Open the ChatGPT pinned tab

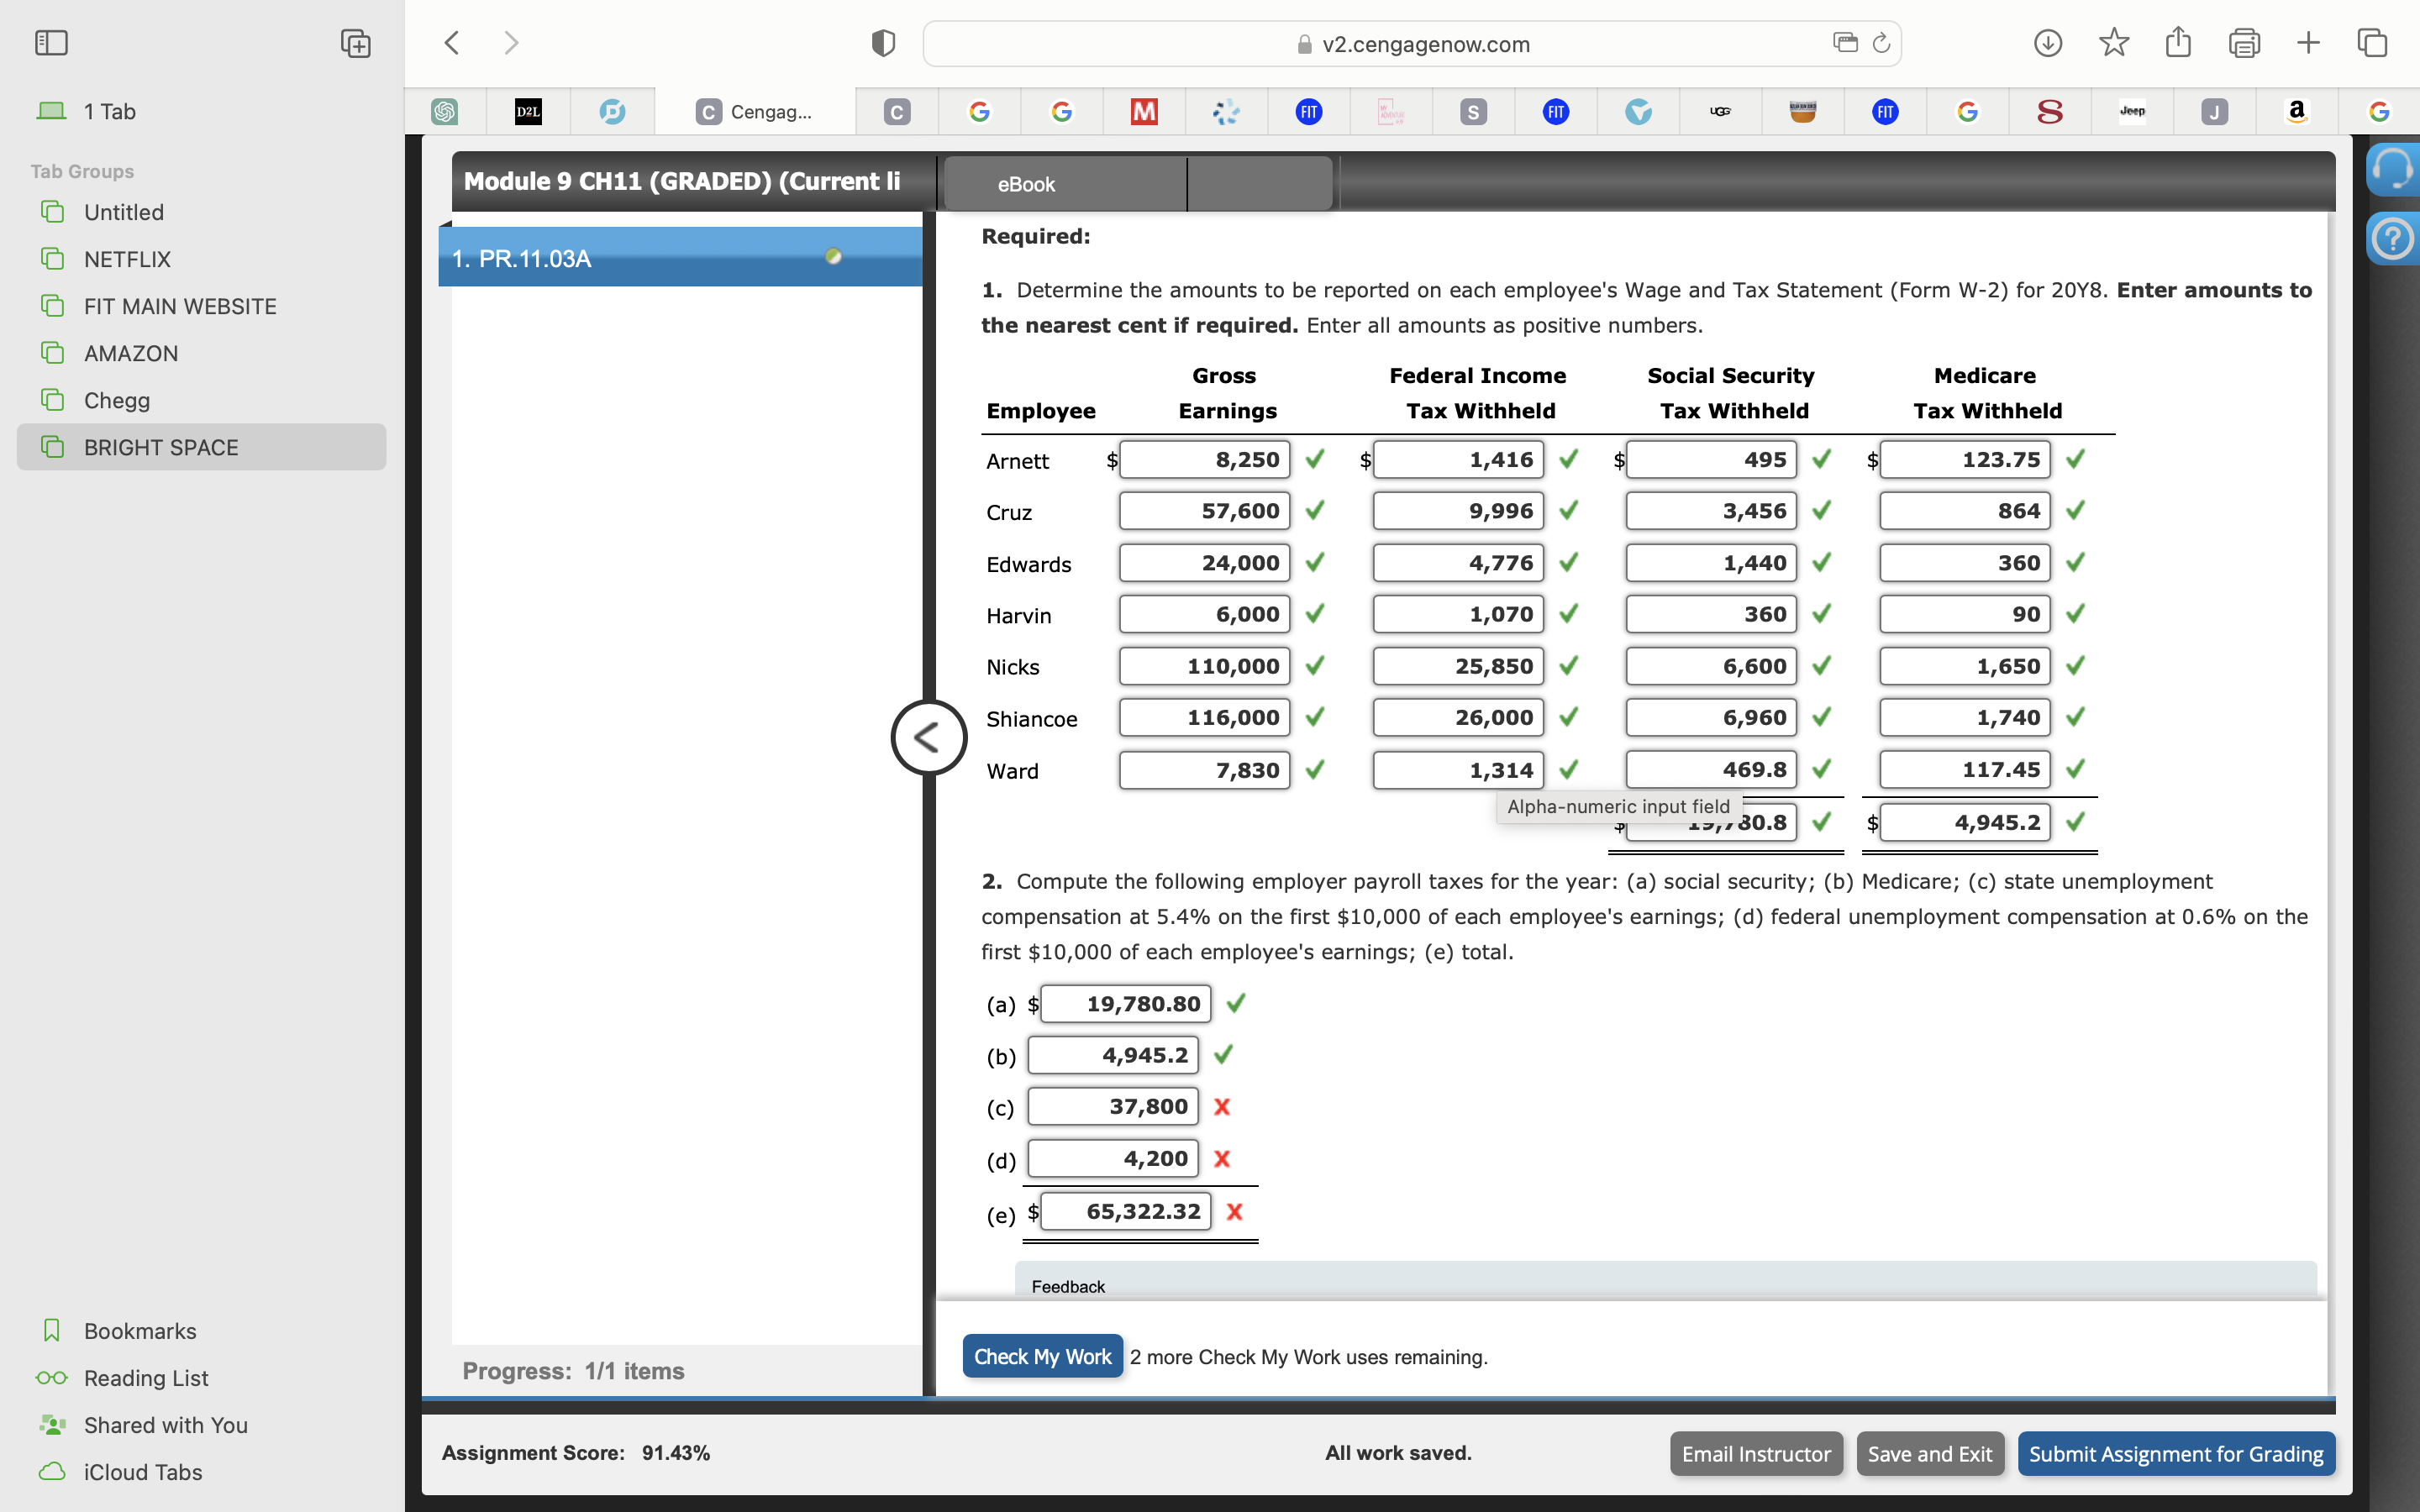[x=446, y=111]
